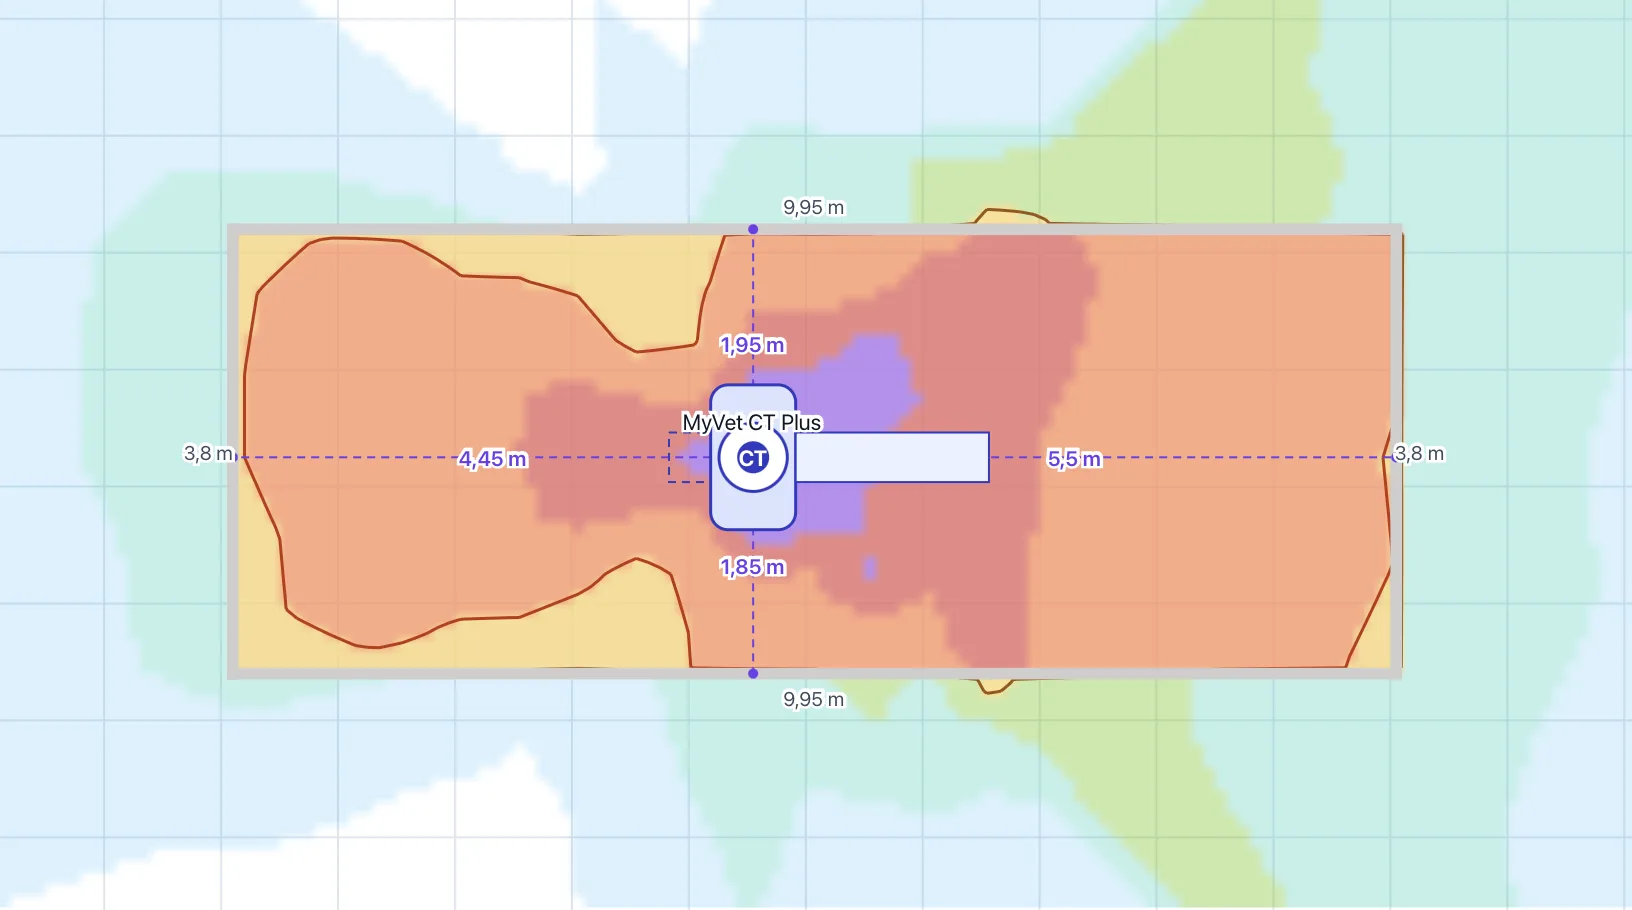
Task: Click the top wall measurement anchor dot
Action: (753, 229)
